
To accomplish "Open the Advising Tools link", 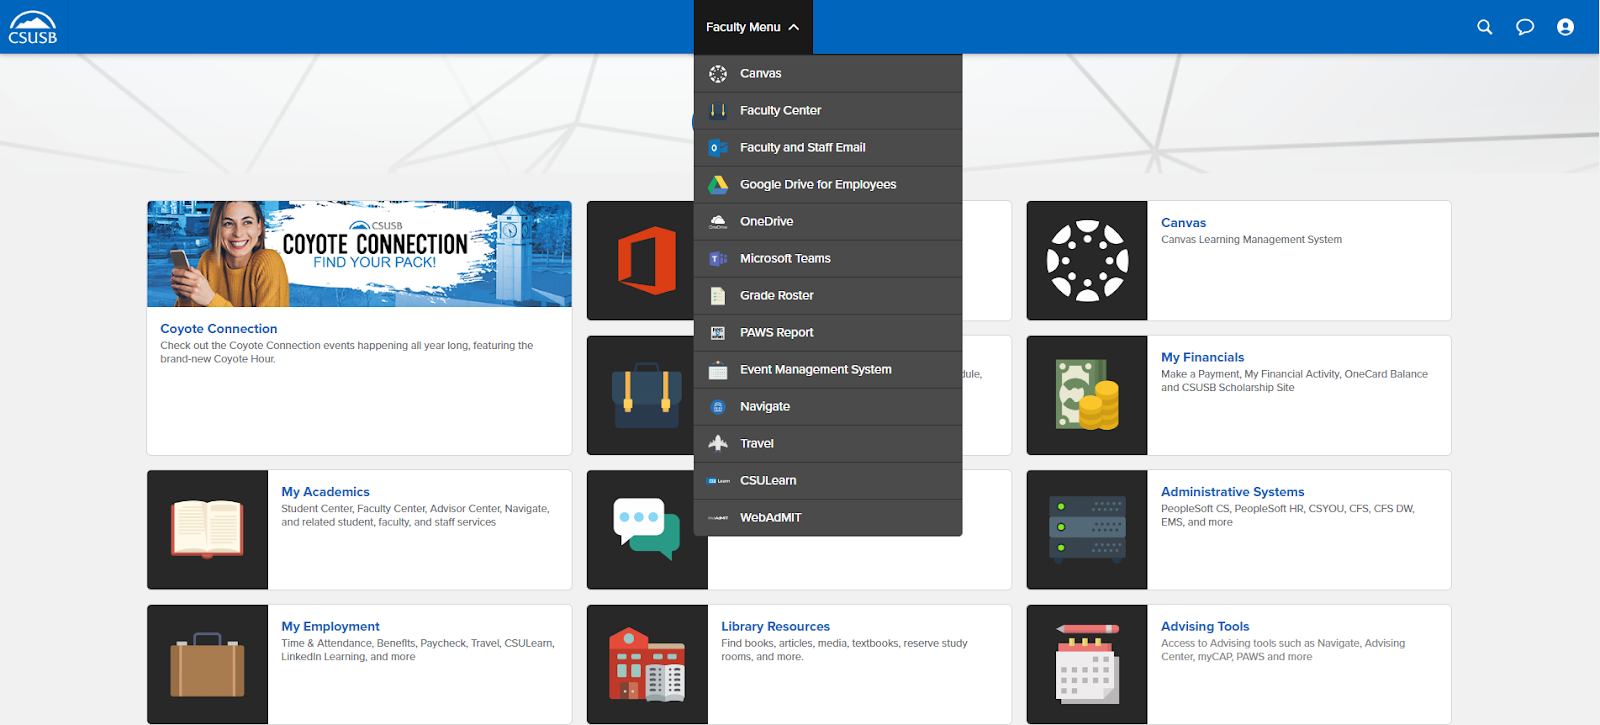I will (1205, 627).
